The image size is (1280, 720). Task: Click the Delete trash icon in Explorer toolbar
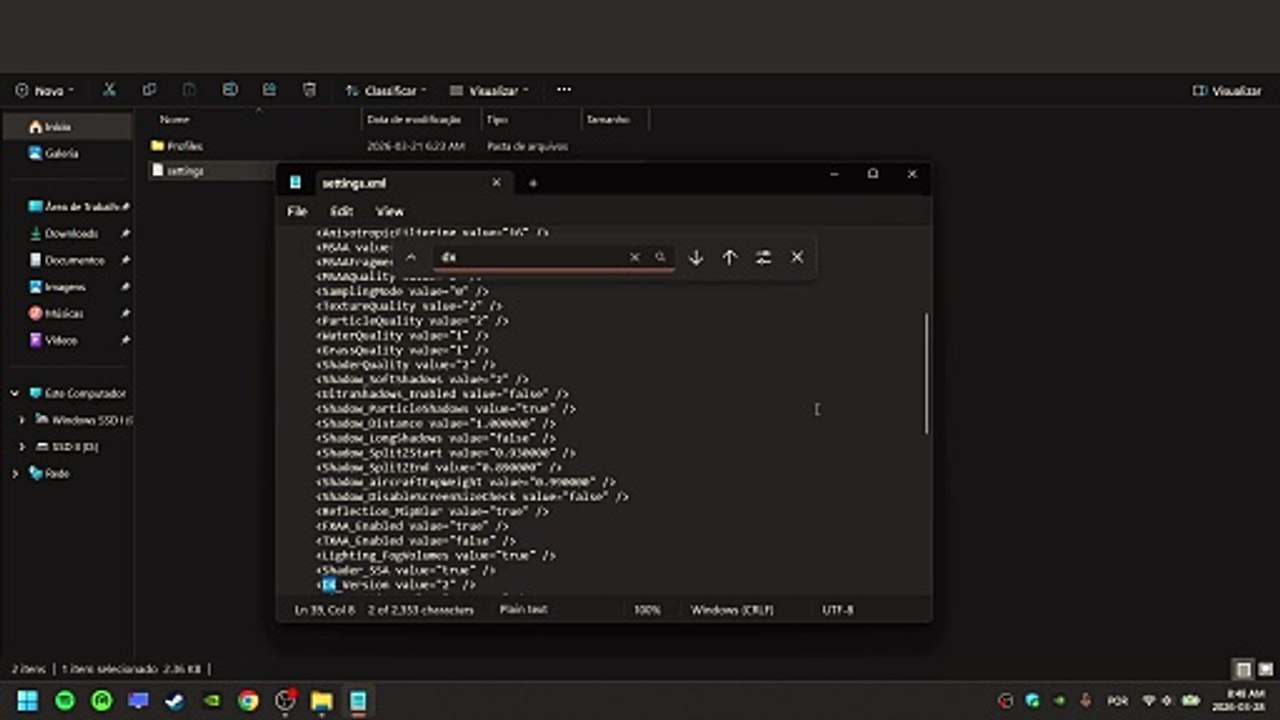309,90
